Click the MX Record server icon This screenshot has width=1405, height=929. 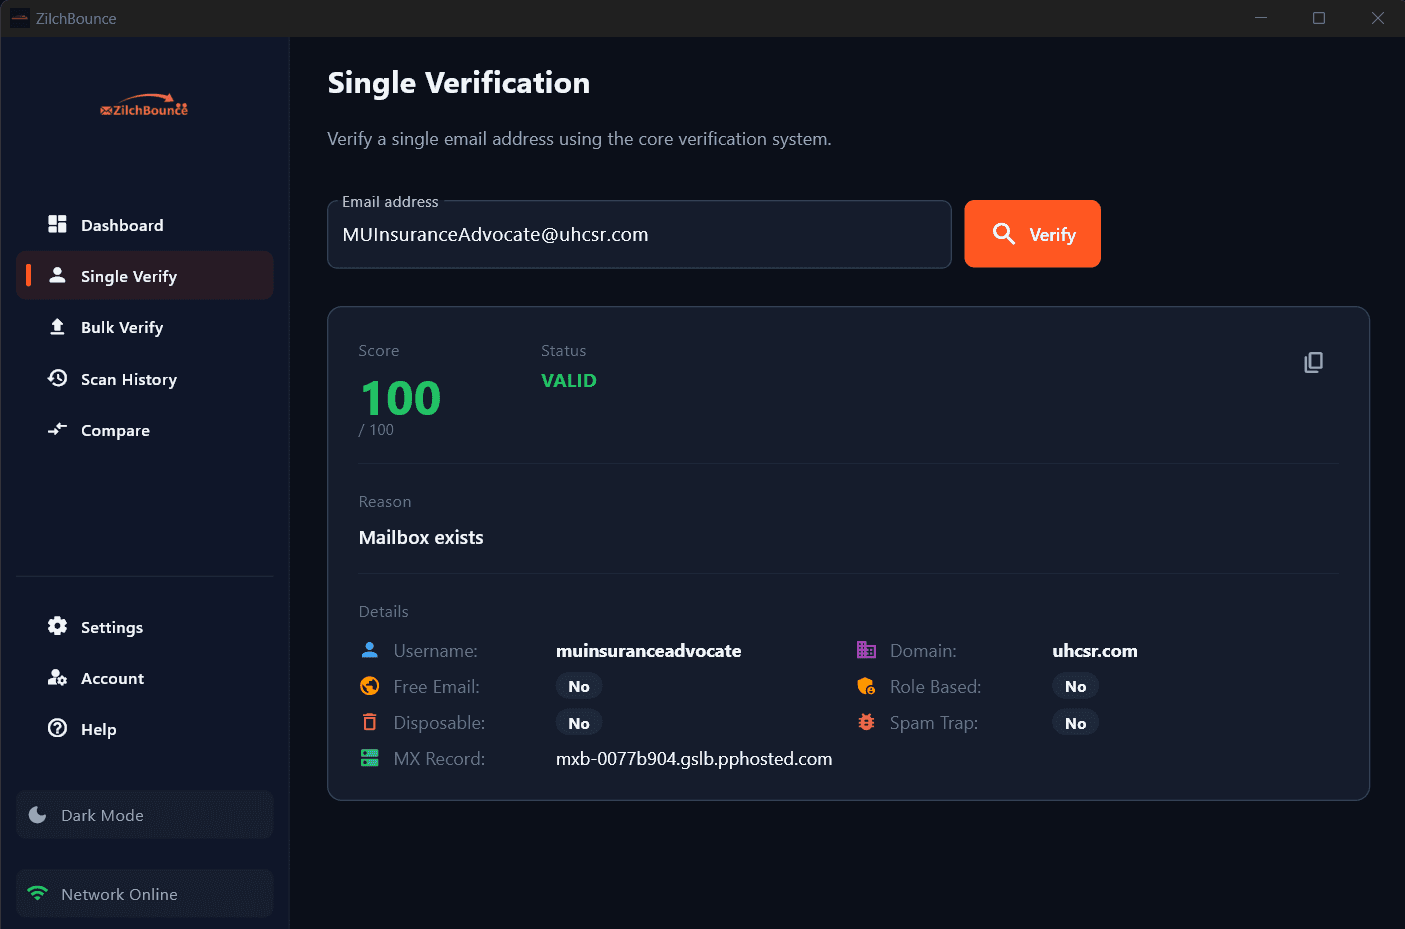[369, 758]
